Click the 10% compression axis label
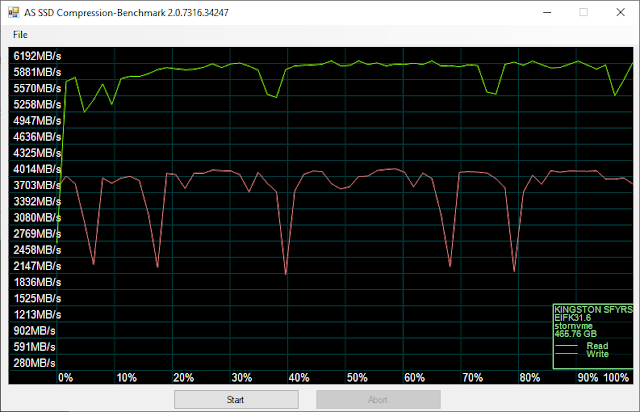This screenshot has height=412, width=640. coord(127,378)
